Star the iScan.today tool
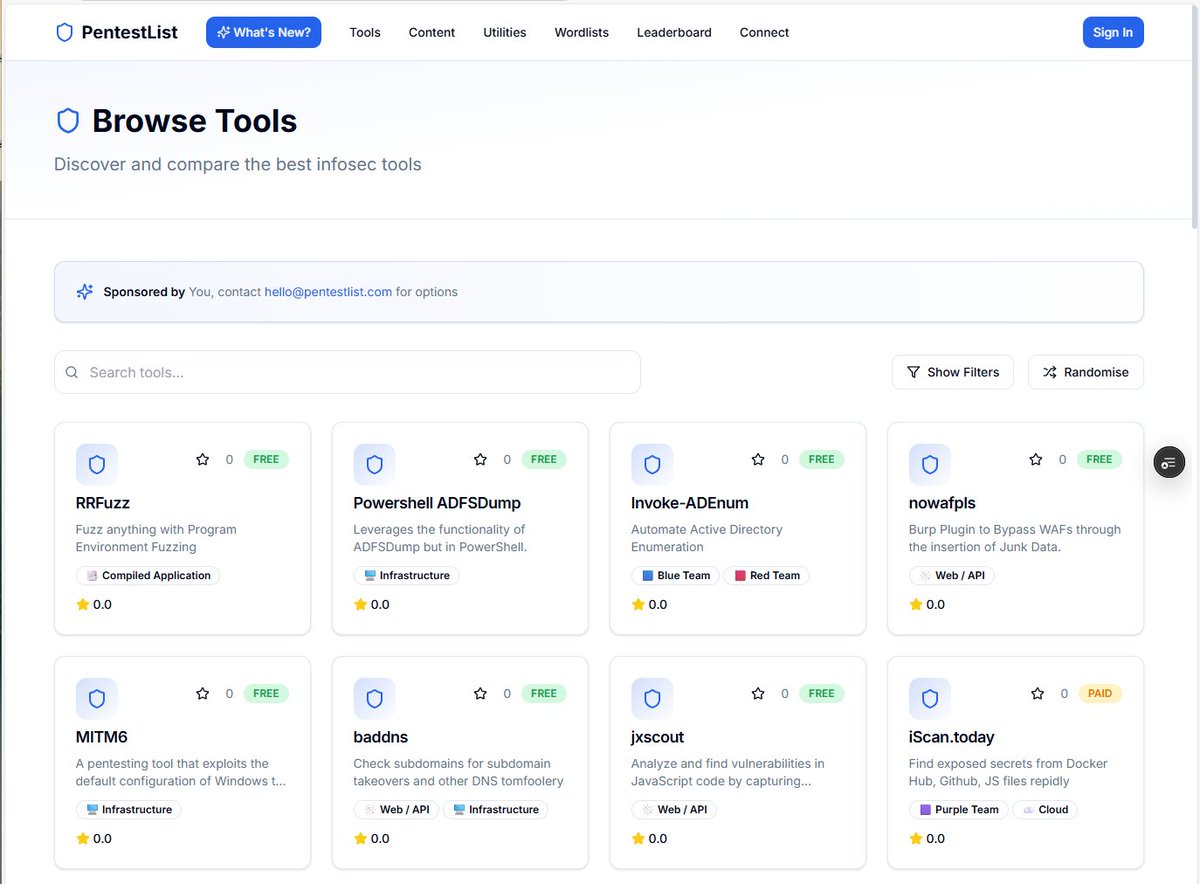The image size is (1200, 884). pos(1038,693)
